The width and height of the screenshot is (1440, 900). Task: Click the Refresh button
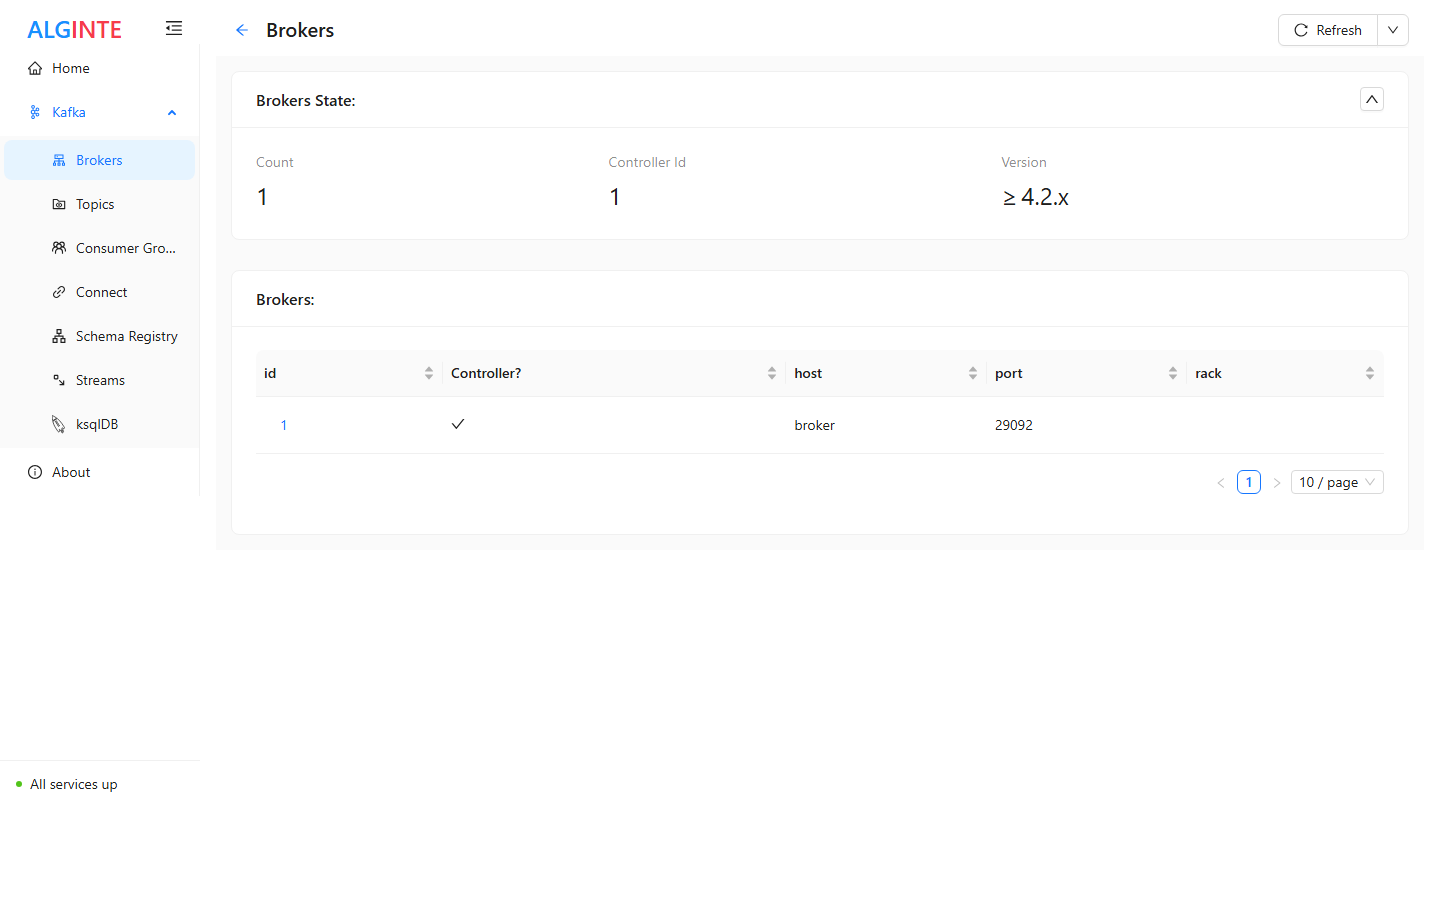point(1328,30)
